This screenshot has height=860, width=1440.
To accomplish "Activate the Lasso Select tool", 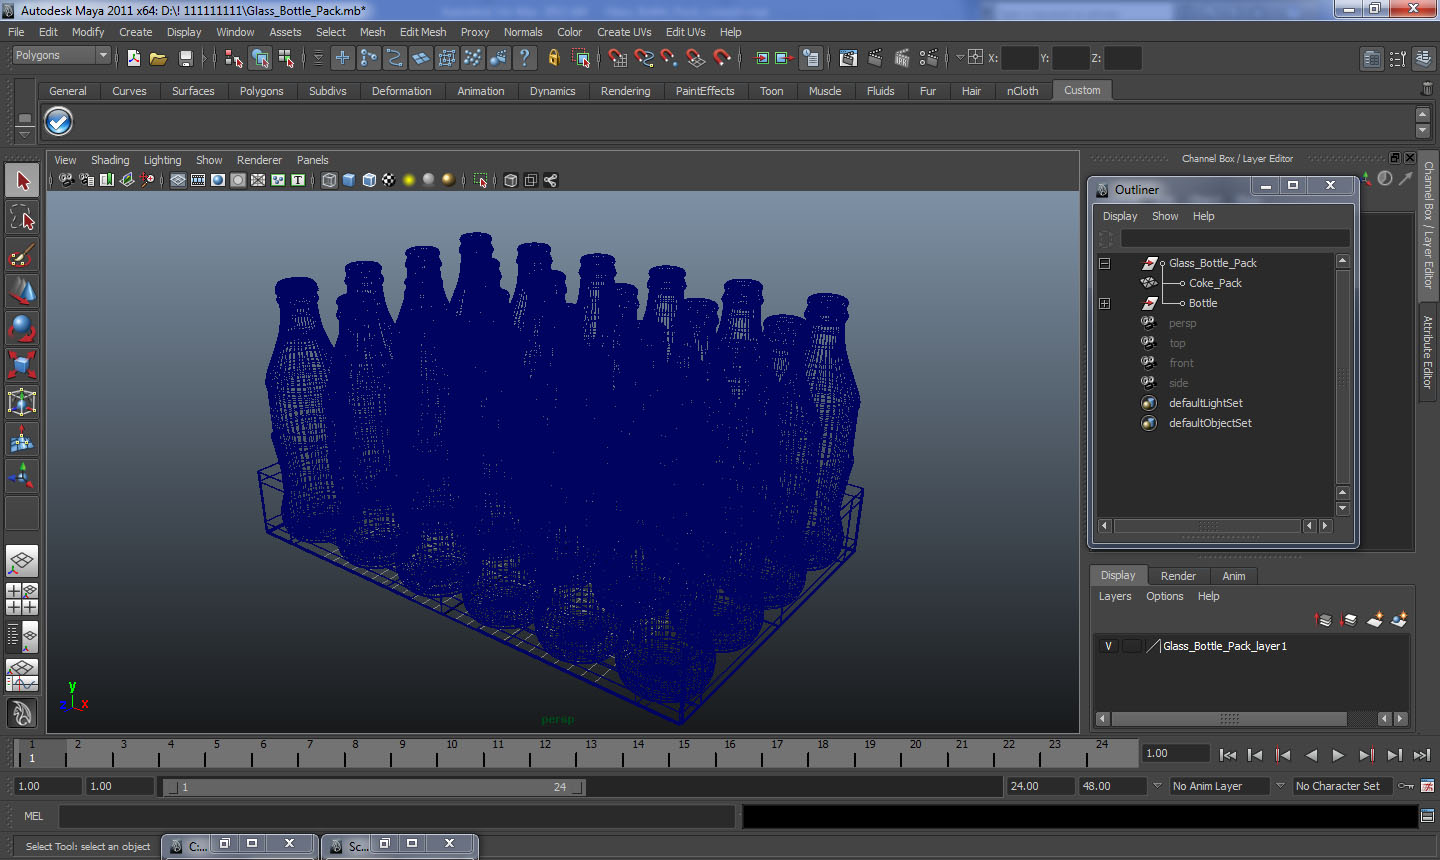I will point(22,217).
